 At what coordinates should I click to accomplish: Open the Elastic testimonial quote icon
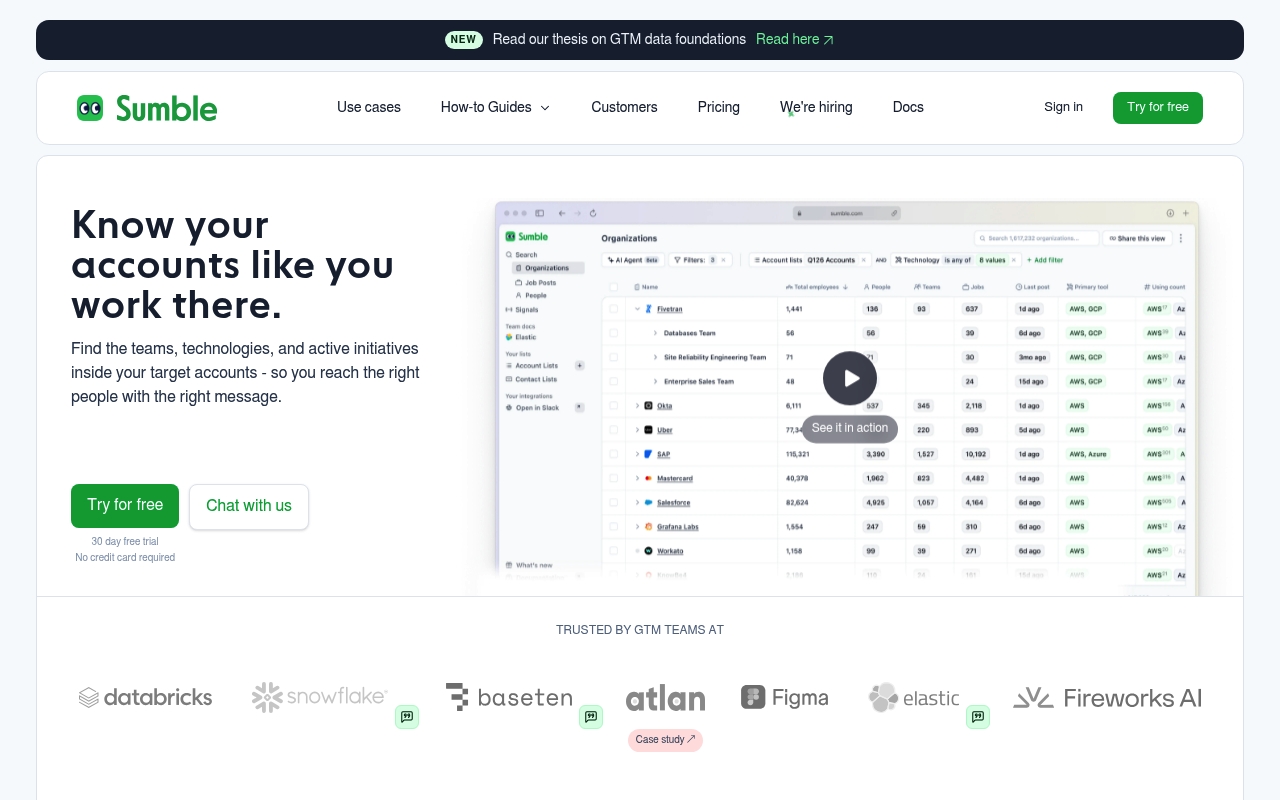tap(978, 716)
